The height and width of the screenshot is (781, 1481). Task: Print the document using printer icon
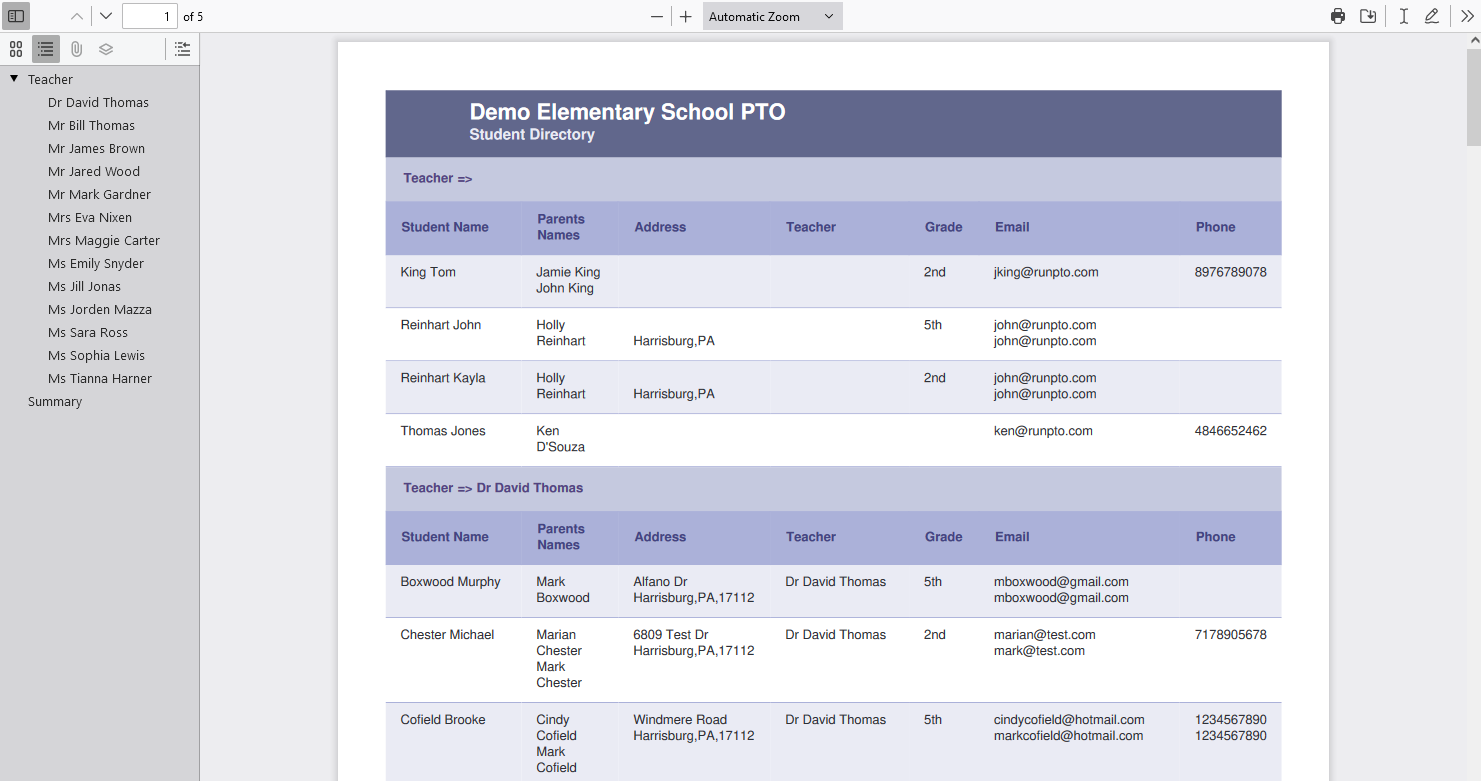pyautogui.click(x=1338, y=16)
